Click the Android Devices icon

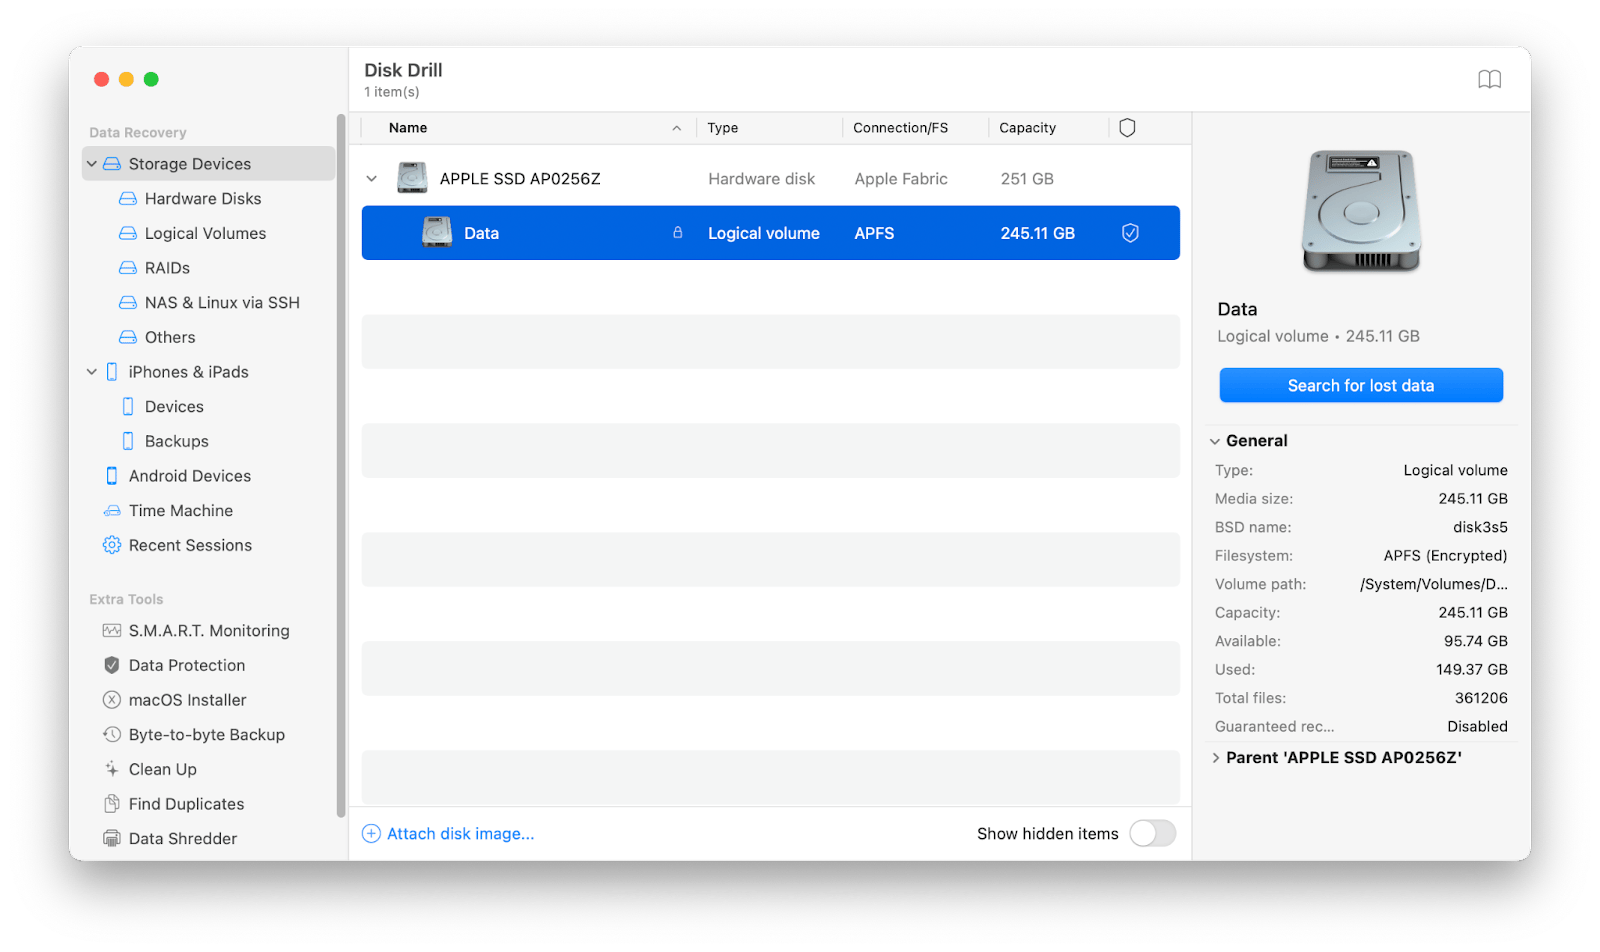click(x=112, y=476)
